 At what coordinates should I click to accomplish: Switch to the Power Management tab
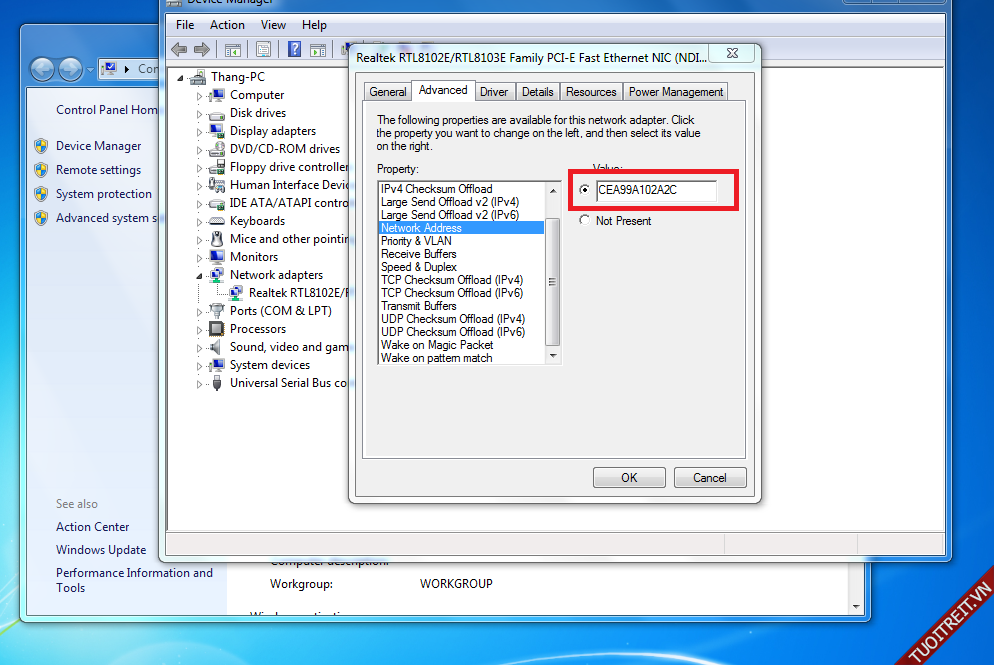tap(676, 92)
